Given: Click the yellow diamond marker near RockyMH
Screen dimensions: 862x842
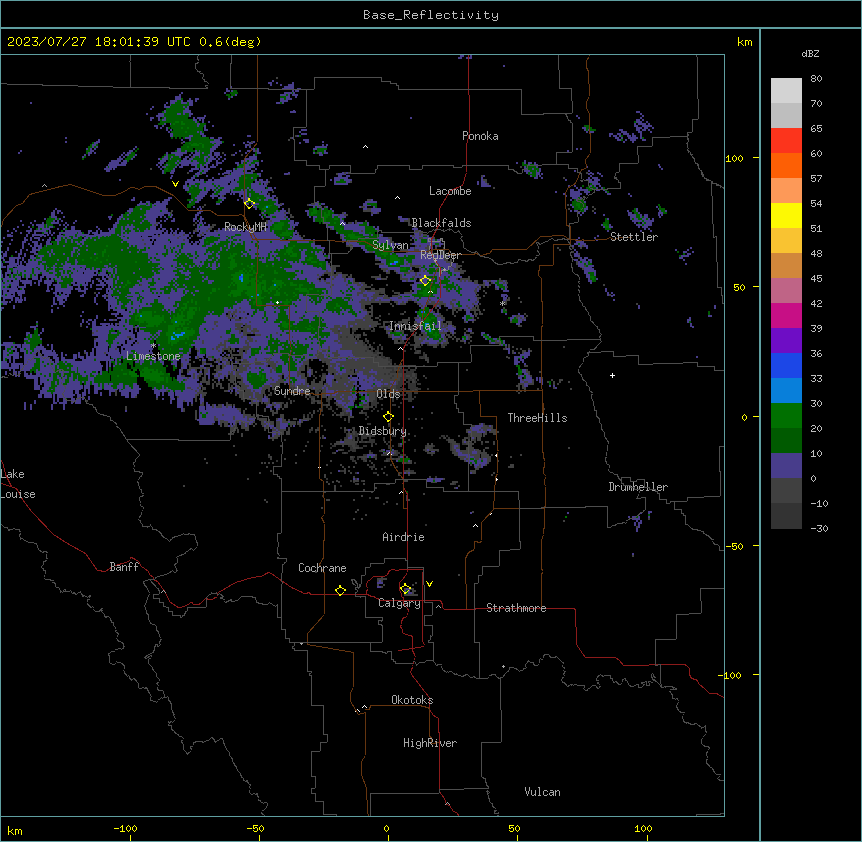Looking at the screenshot, I should [x=249, y=204].
